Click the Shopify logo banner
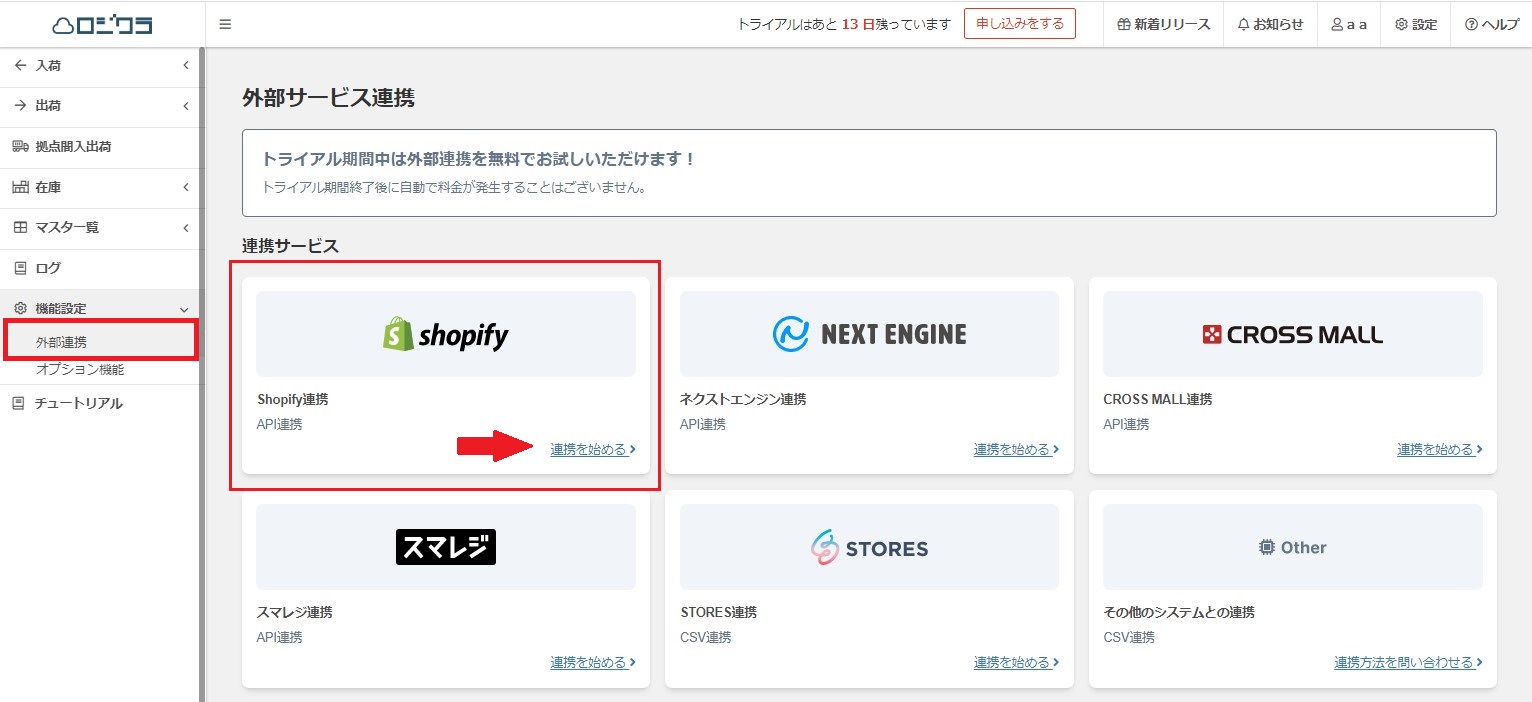The height and width of the screenshot is (702, 1532). [x=446, y=334]
